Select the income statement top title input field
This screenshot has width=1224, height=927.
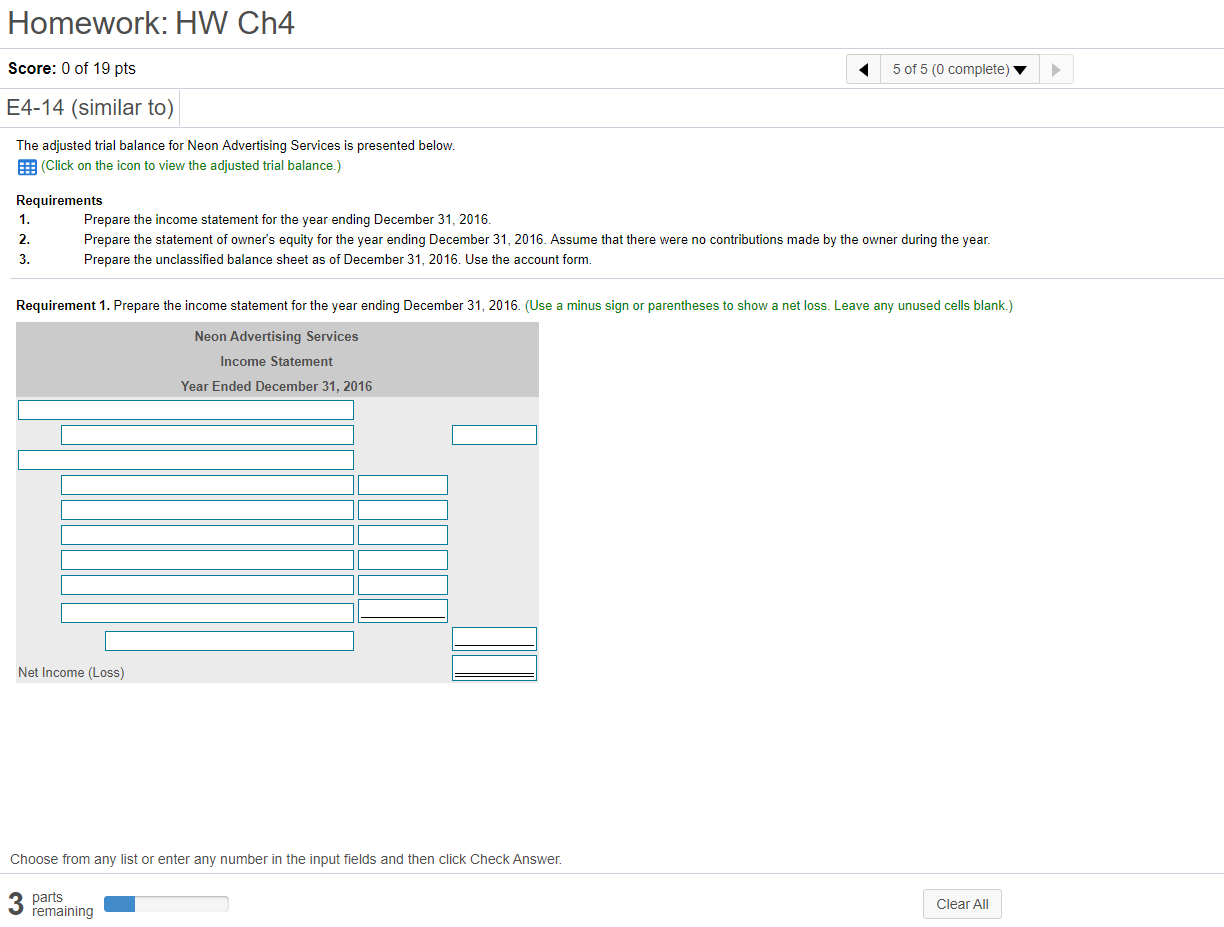[185, 409]
